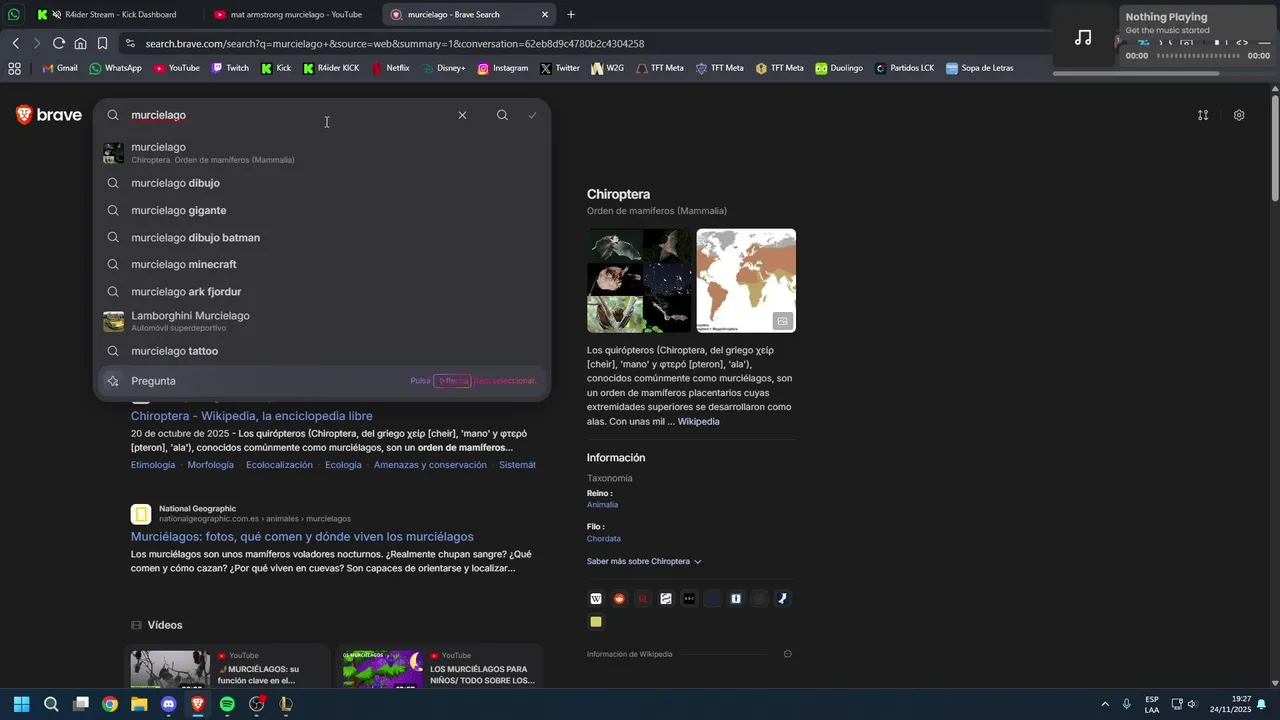
Task: Open the Sopa de Letras bookmark
Action: coord(980,68)
